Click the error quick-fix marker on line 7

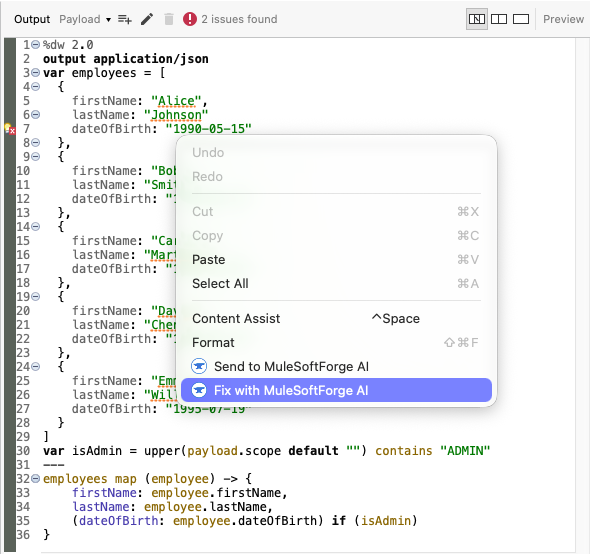(x=10, y=129)
